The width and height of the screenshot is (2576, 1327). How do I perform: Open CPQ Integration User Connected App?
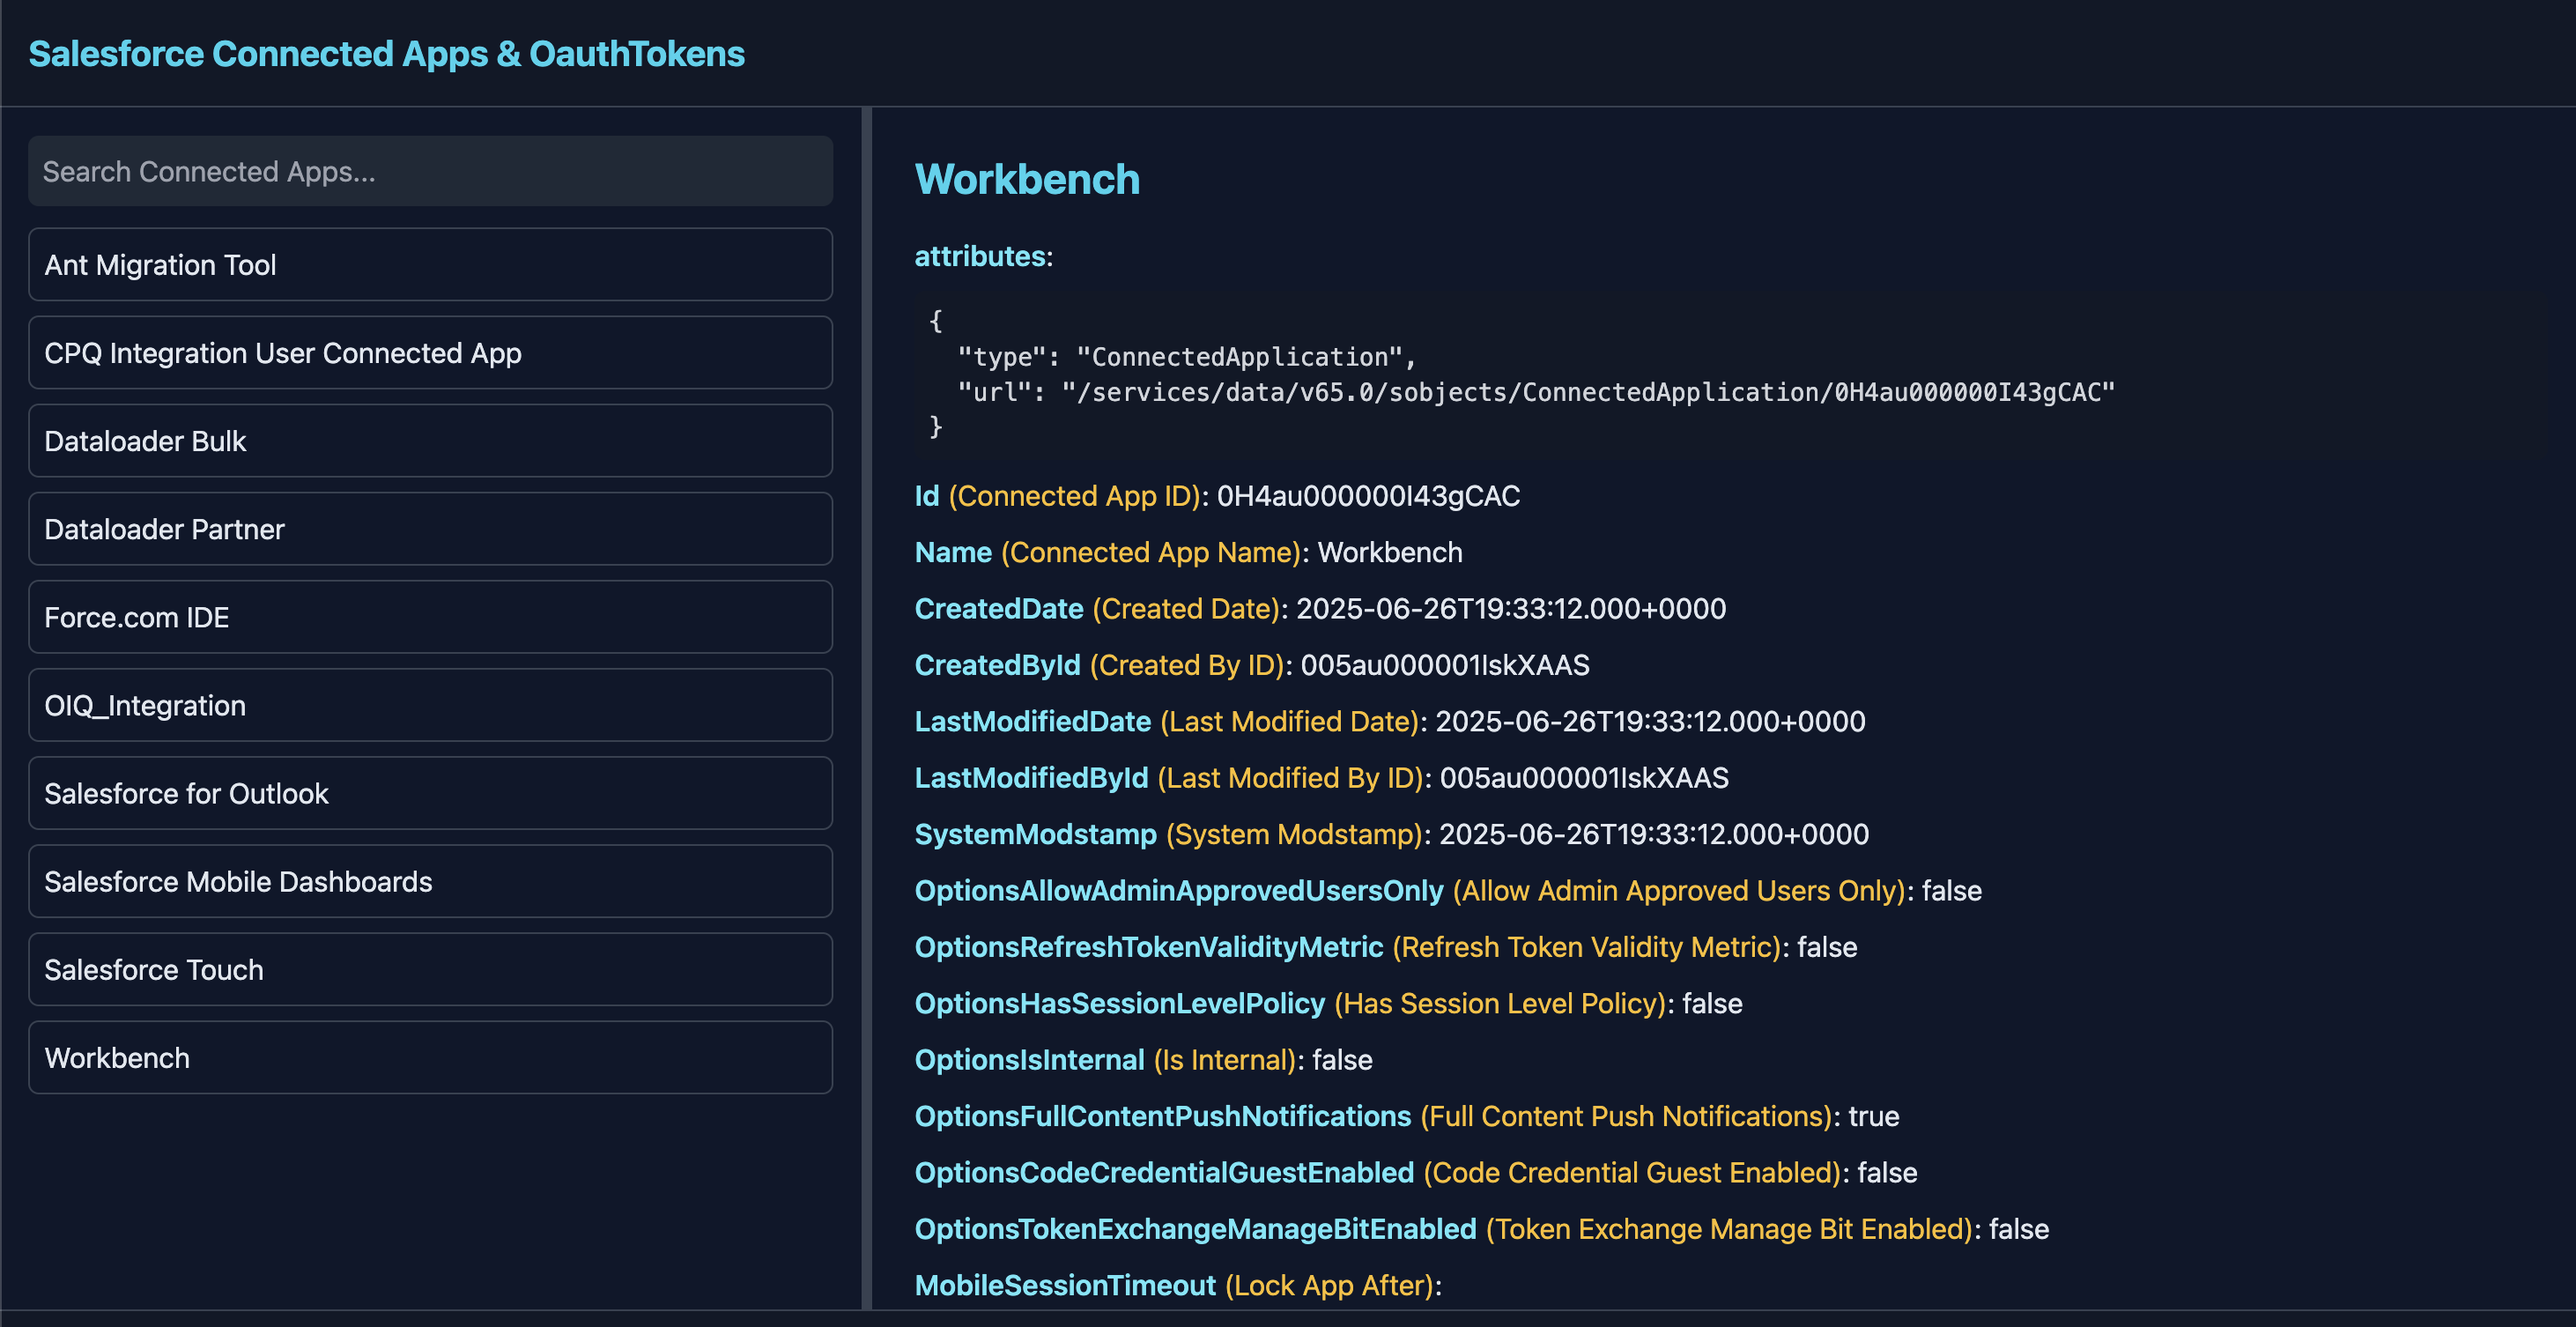[430, 352]
